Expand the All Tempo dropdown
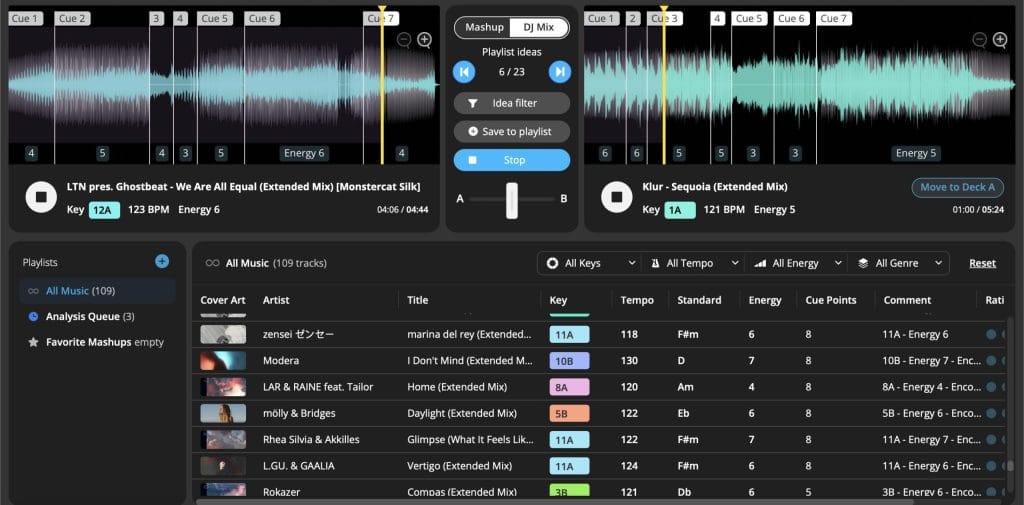The height and width of the screenshot is (505, 1024). pos(691,263)
